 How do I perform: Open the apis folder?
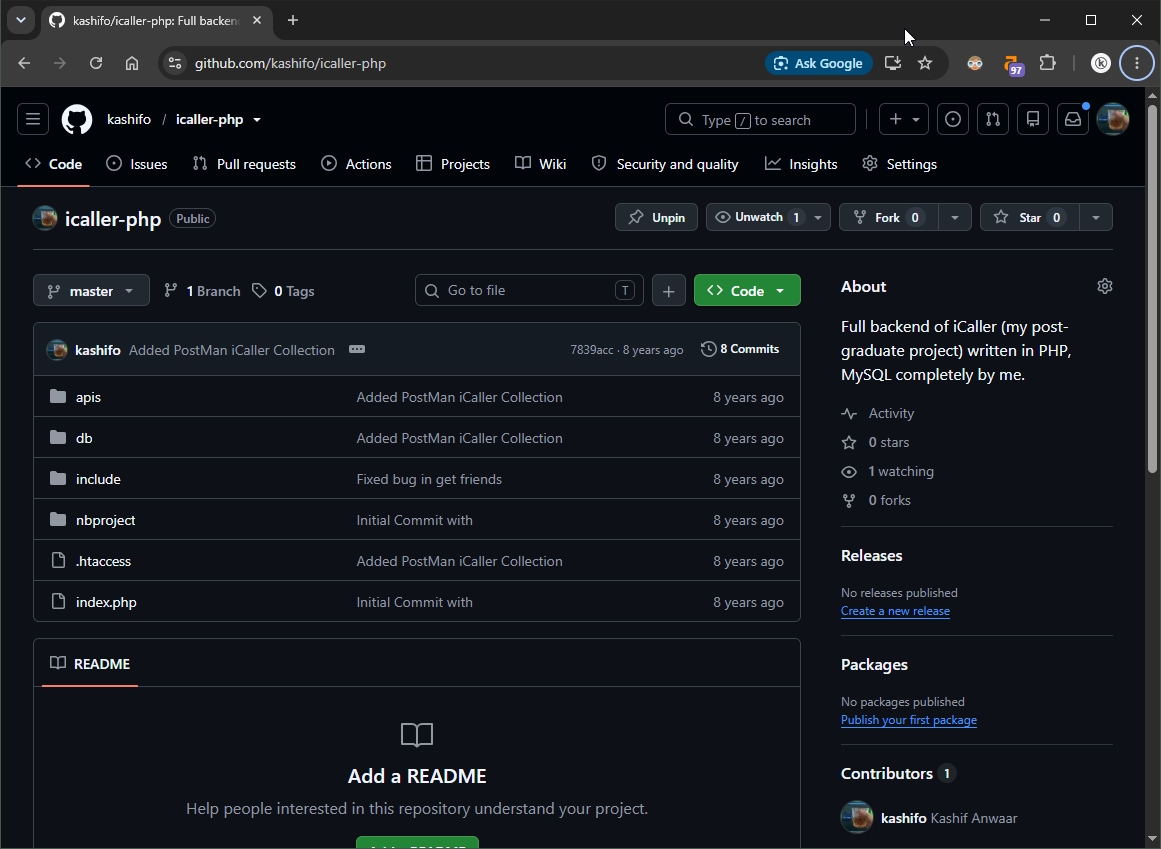[88, 397]
